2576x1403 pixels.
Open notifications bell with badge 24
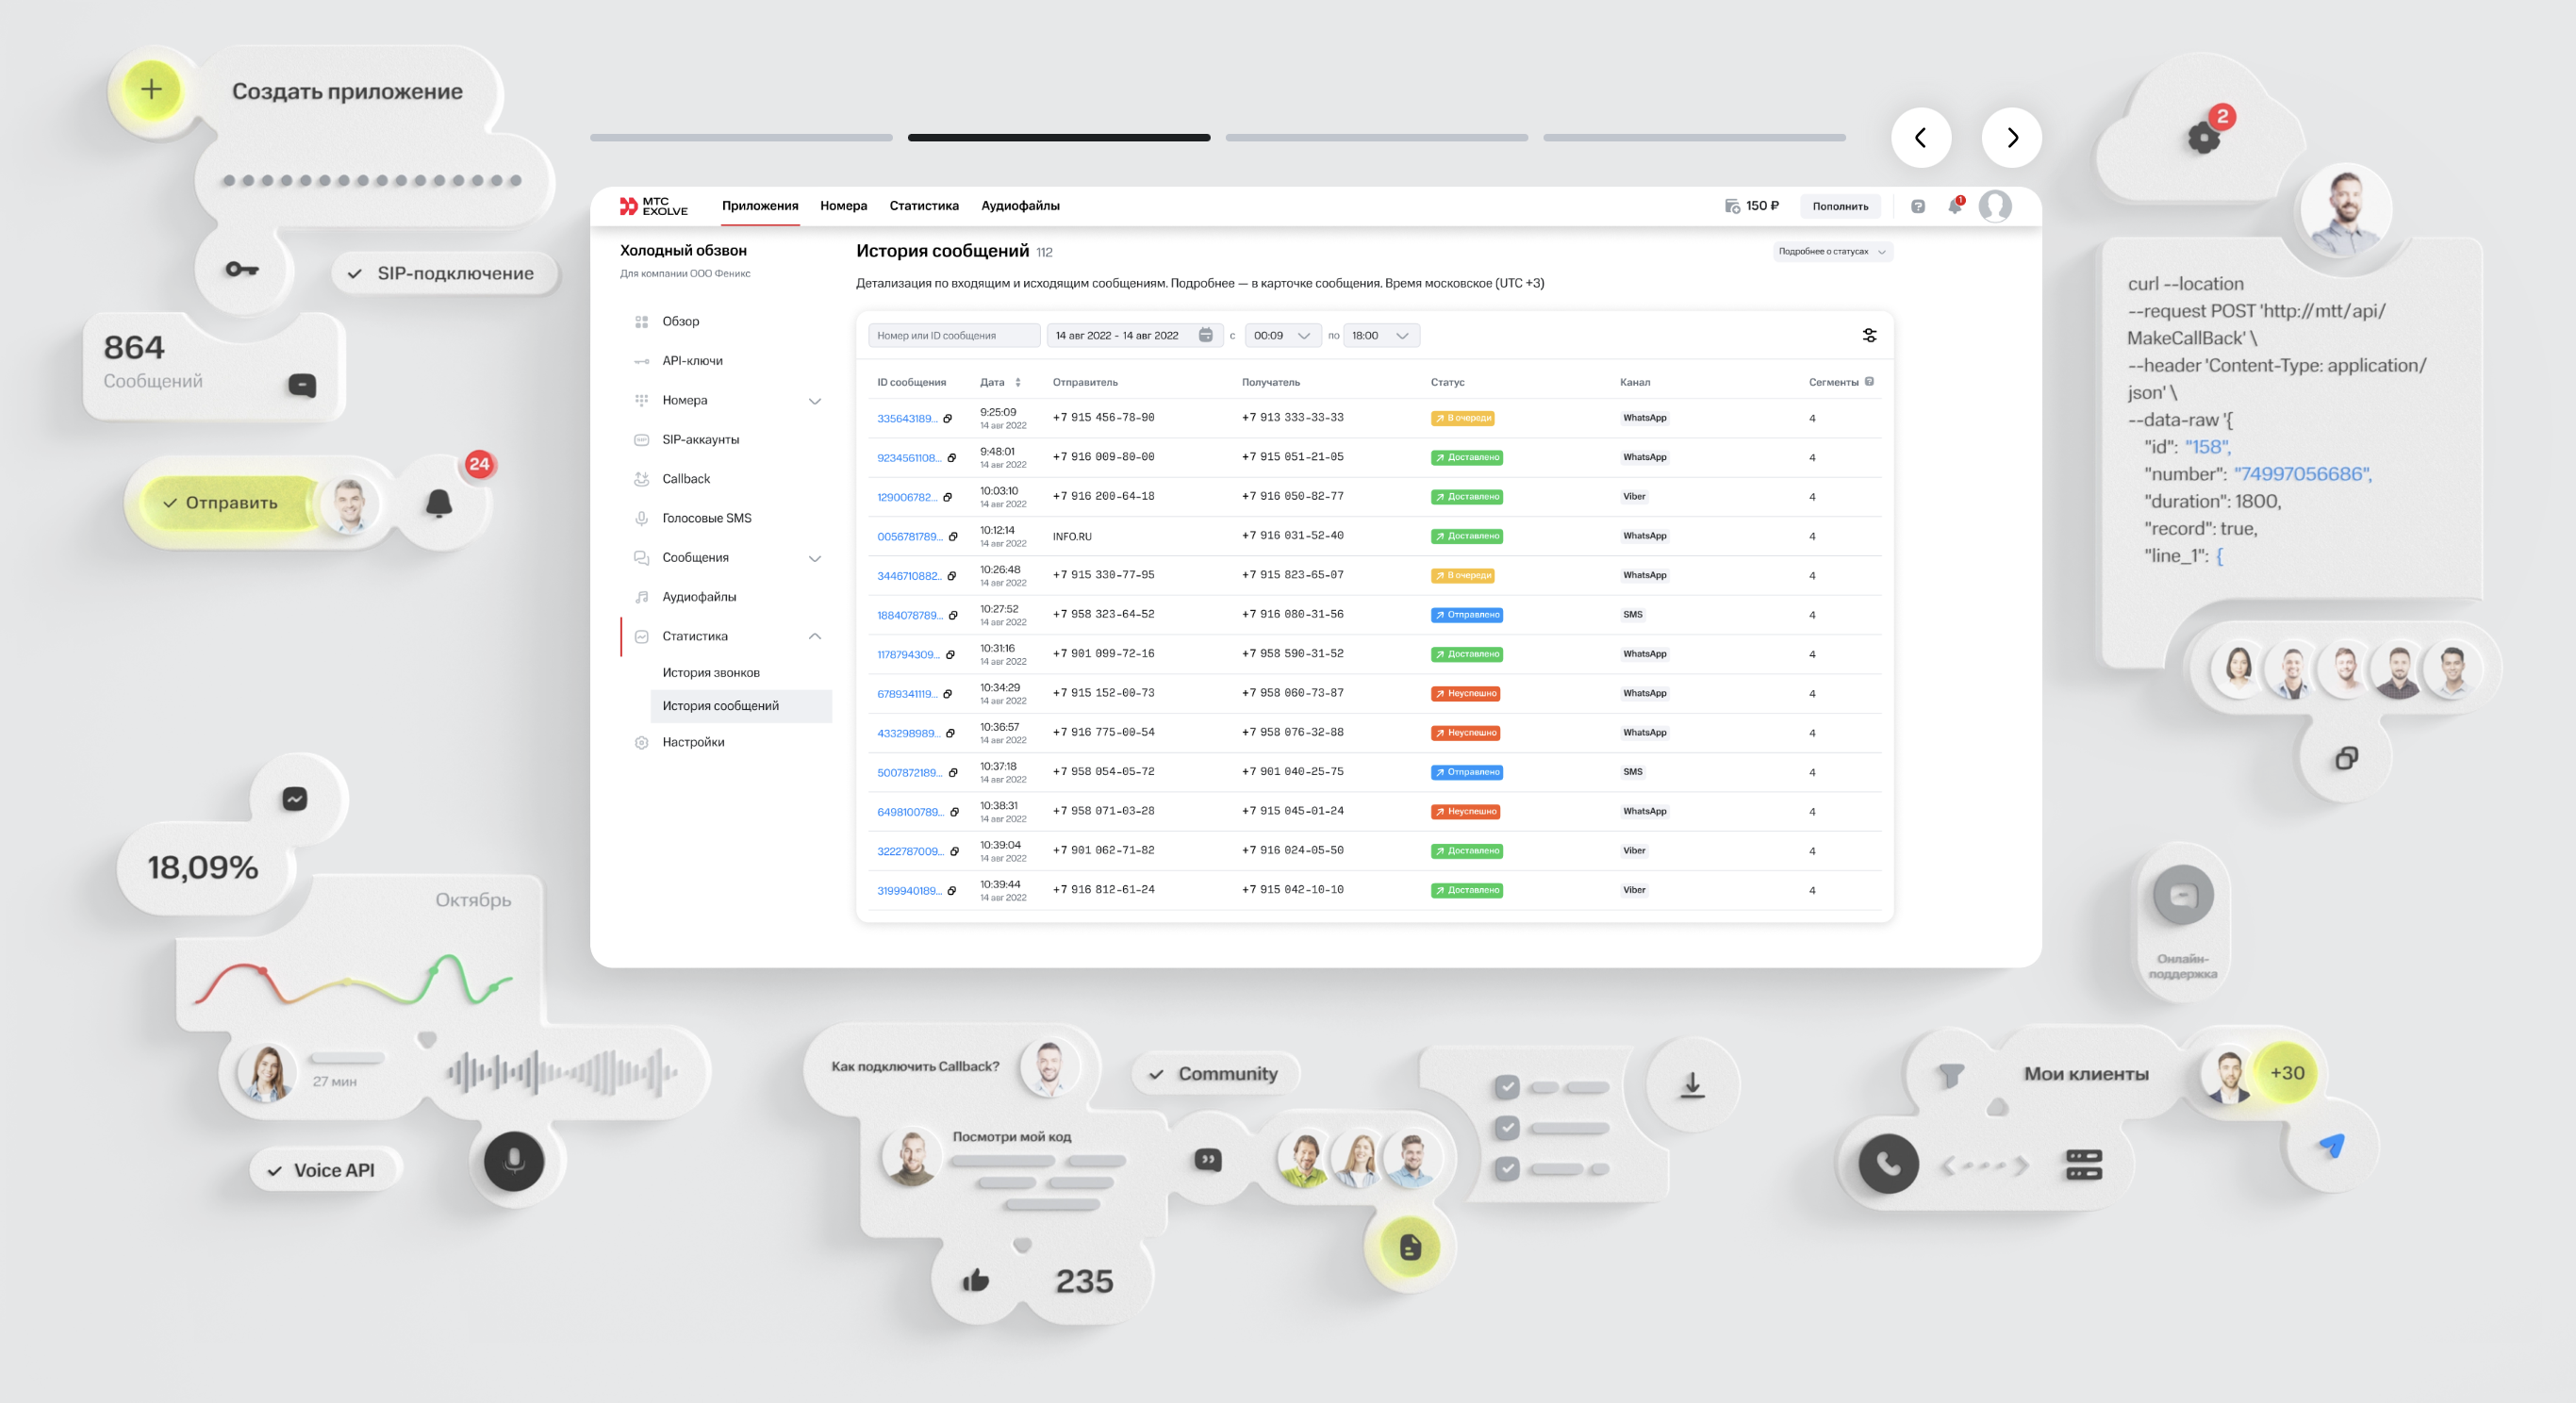click(439, 503)
